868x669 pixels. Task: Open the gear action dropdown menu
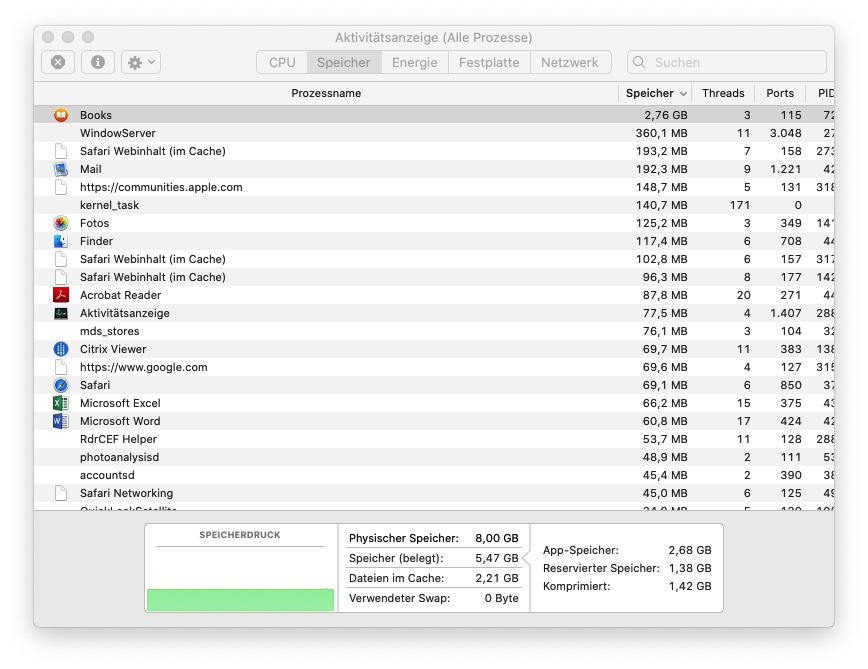[x=140, y=62]
